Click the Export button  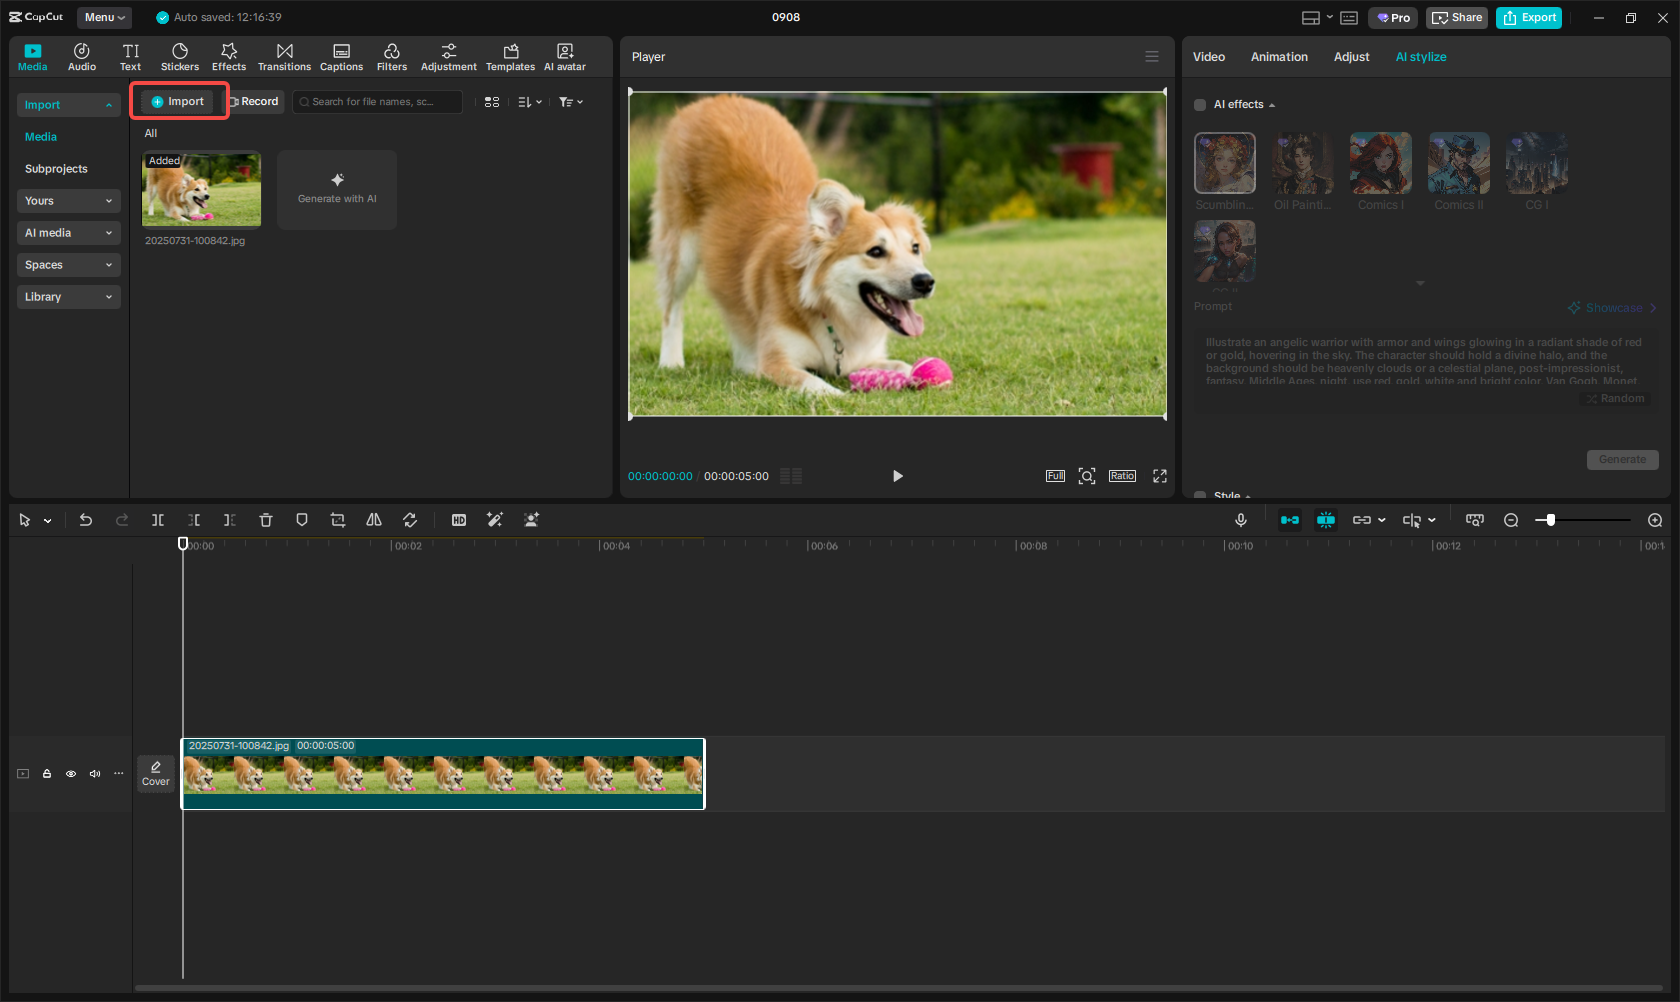1528,17
